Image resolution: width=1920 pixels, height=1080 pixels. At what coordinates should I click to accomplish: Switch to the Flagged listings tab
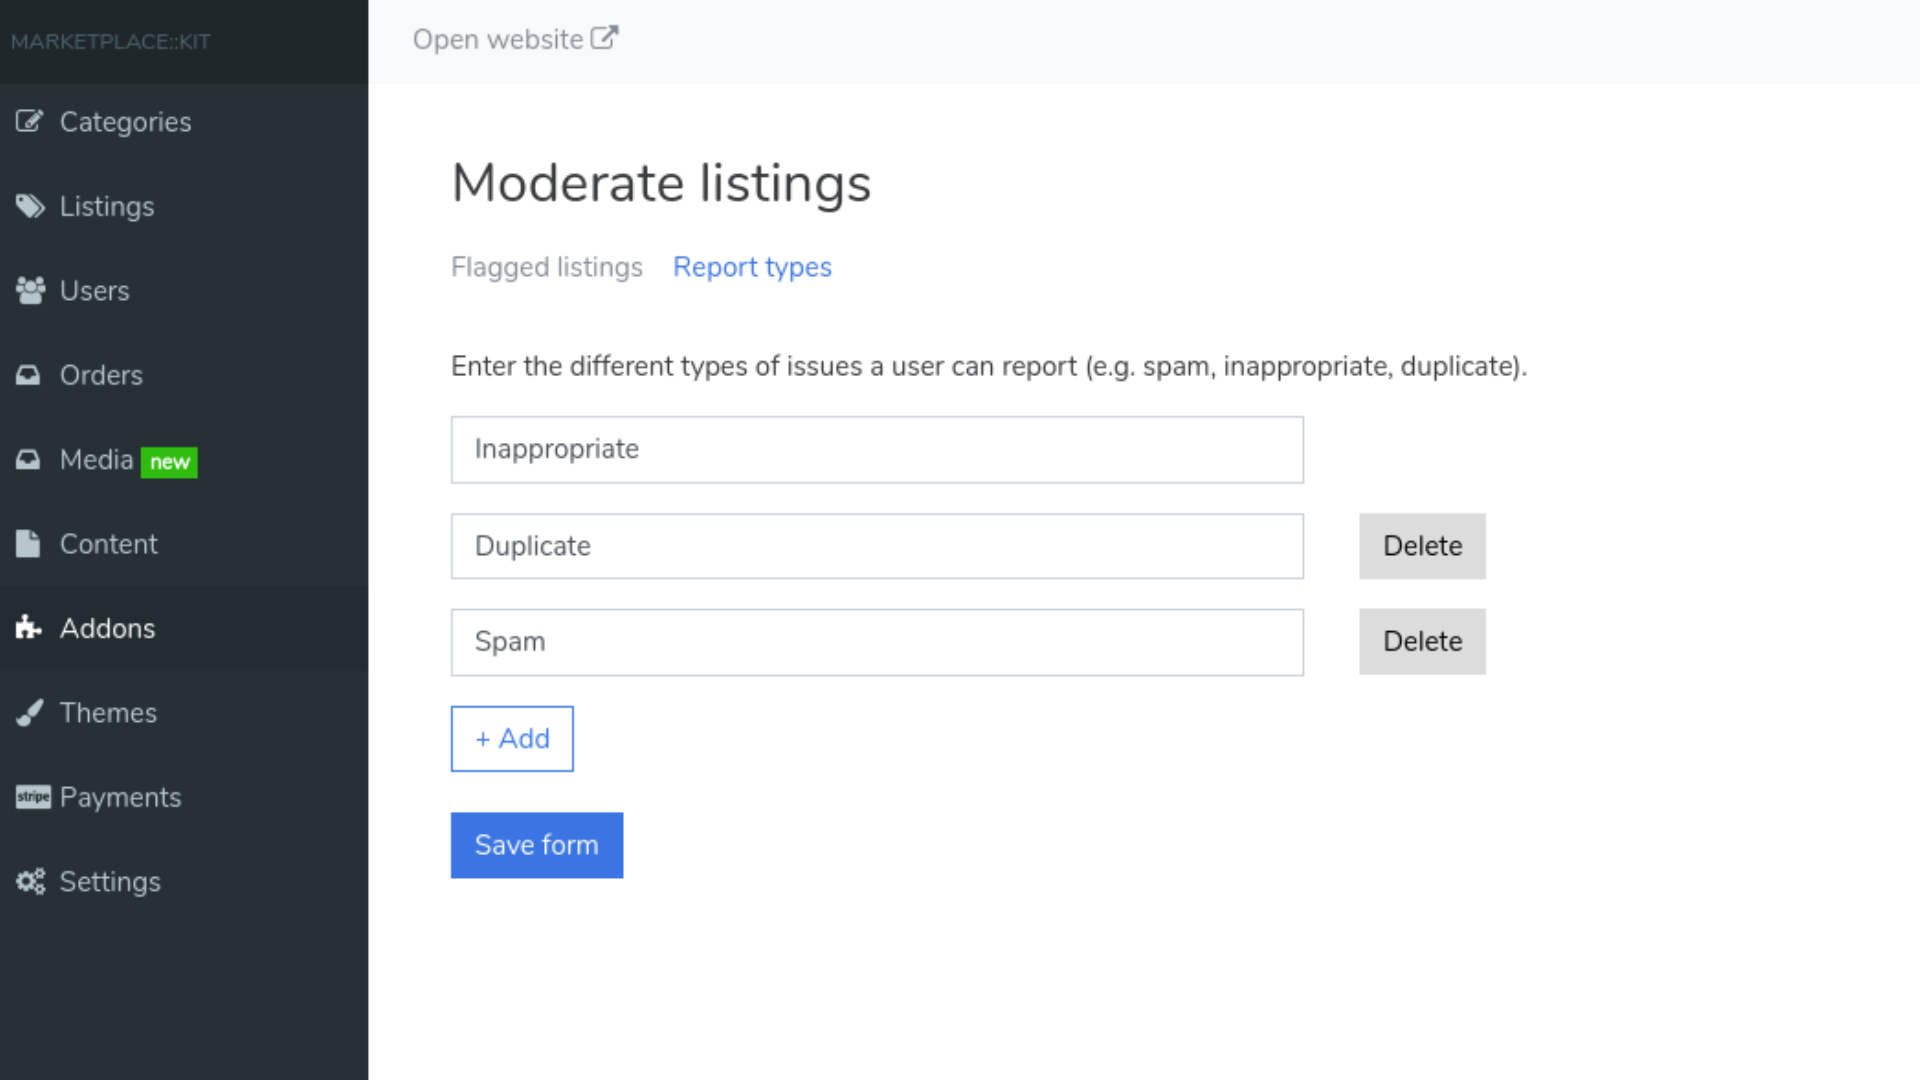coord(546,267)
